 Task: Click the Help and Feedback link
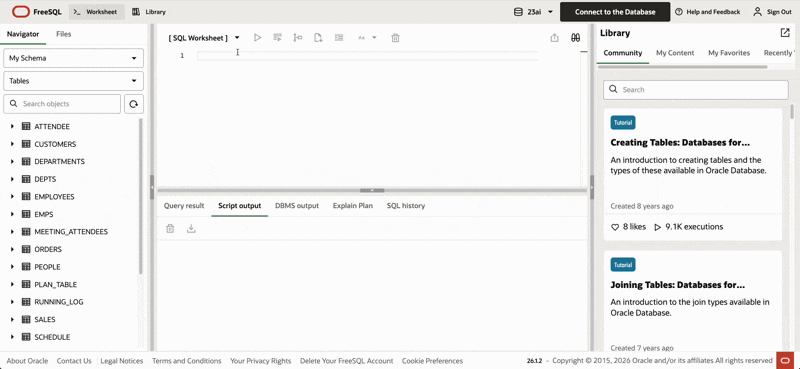[x=713, y=12]
